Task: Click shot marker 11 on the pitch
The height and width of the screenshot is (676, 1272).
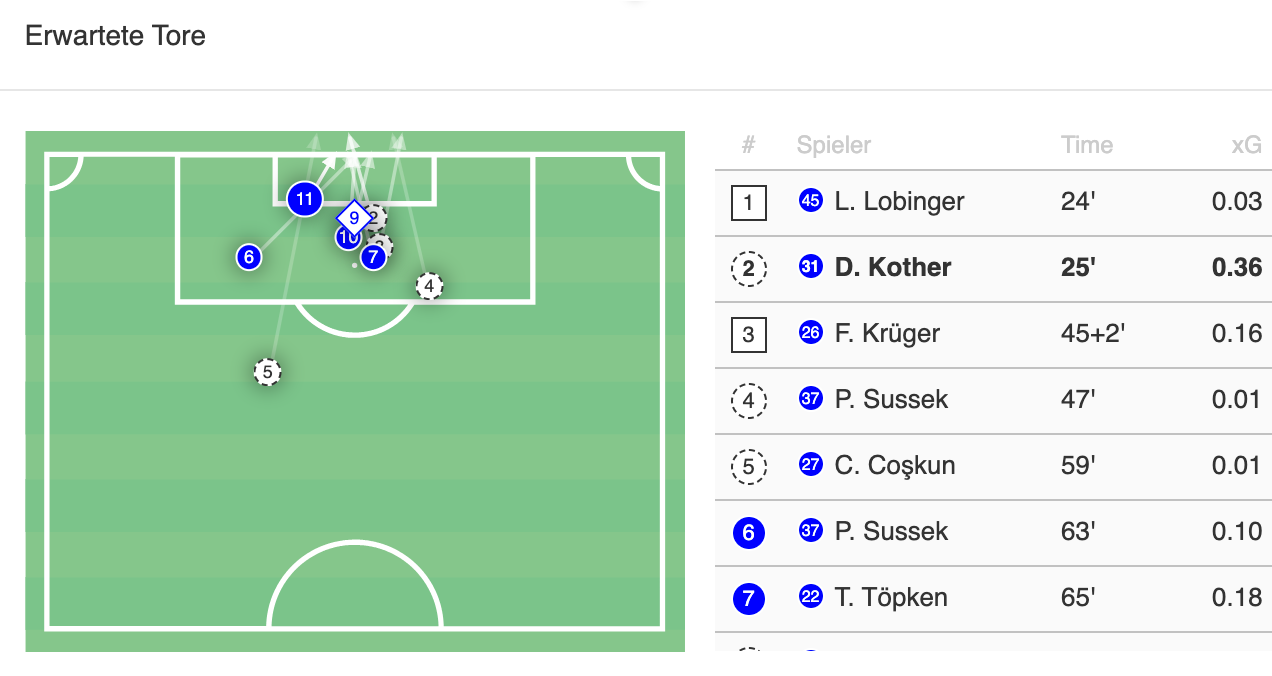Action: (x=304, y=199)
